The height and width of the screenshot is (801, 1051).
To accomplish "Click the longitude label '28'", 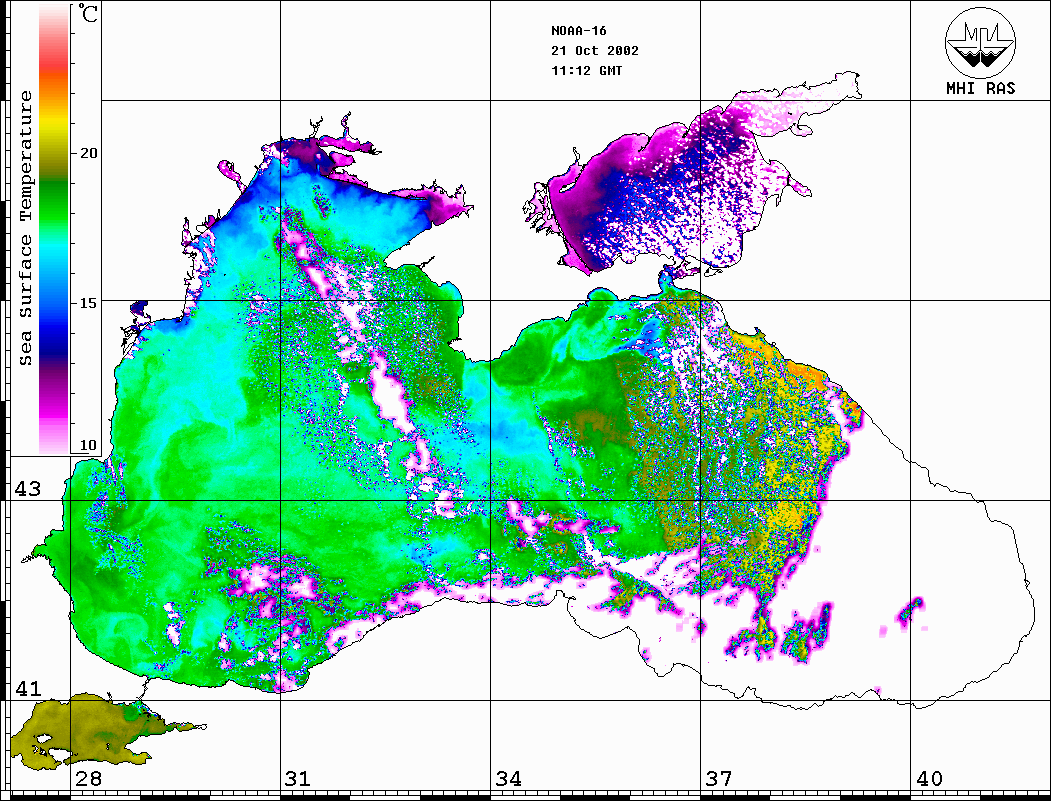I will point(88,779).
